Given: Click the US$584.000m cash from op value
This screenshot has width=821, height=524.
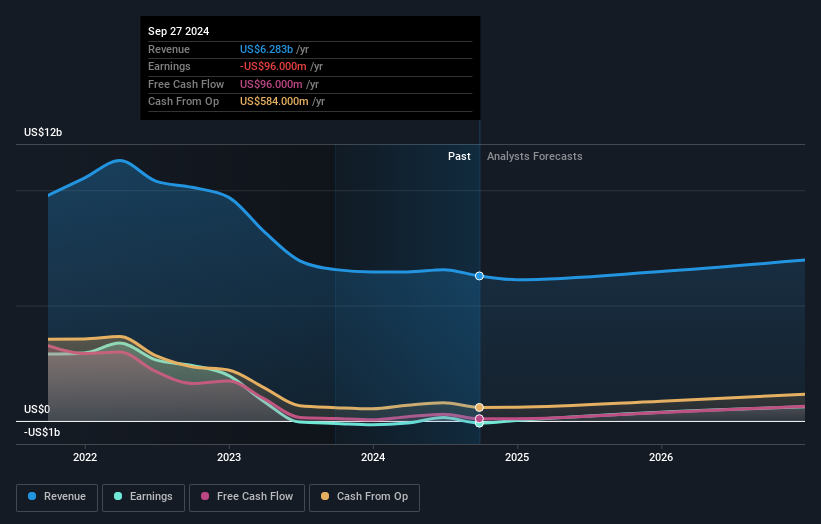Looking at the screenshot, I should pos(274,102).
